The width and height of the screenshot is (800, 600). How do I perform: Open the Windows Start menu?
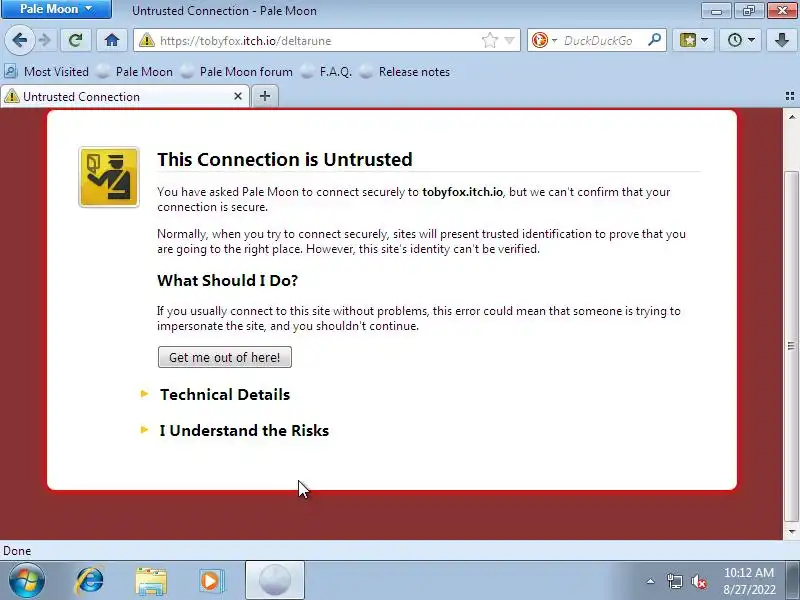(x=26, y=581)
